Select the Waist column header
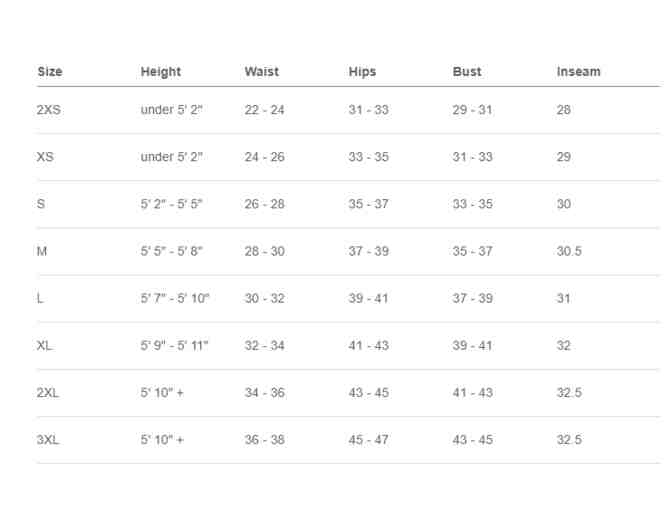 tap(262, 72)
